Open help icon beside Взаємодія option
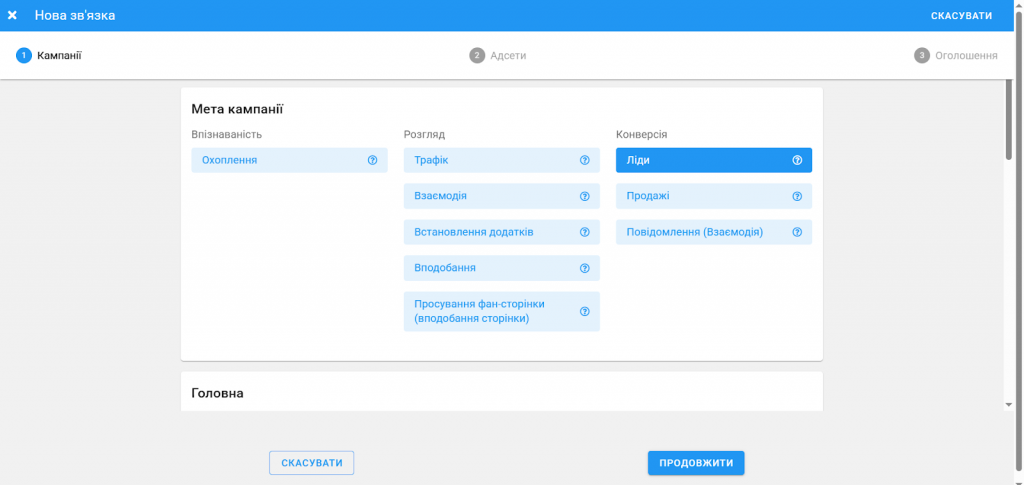Image resolution: width=1024 pixels, height=485 pixels. [x=584, y=196]
